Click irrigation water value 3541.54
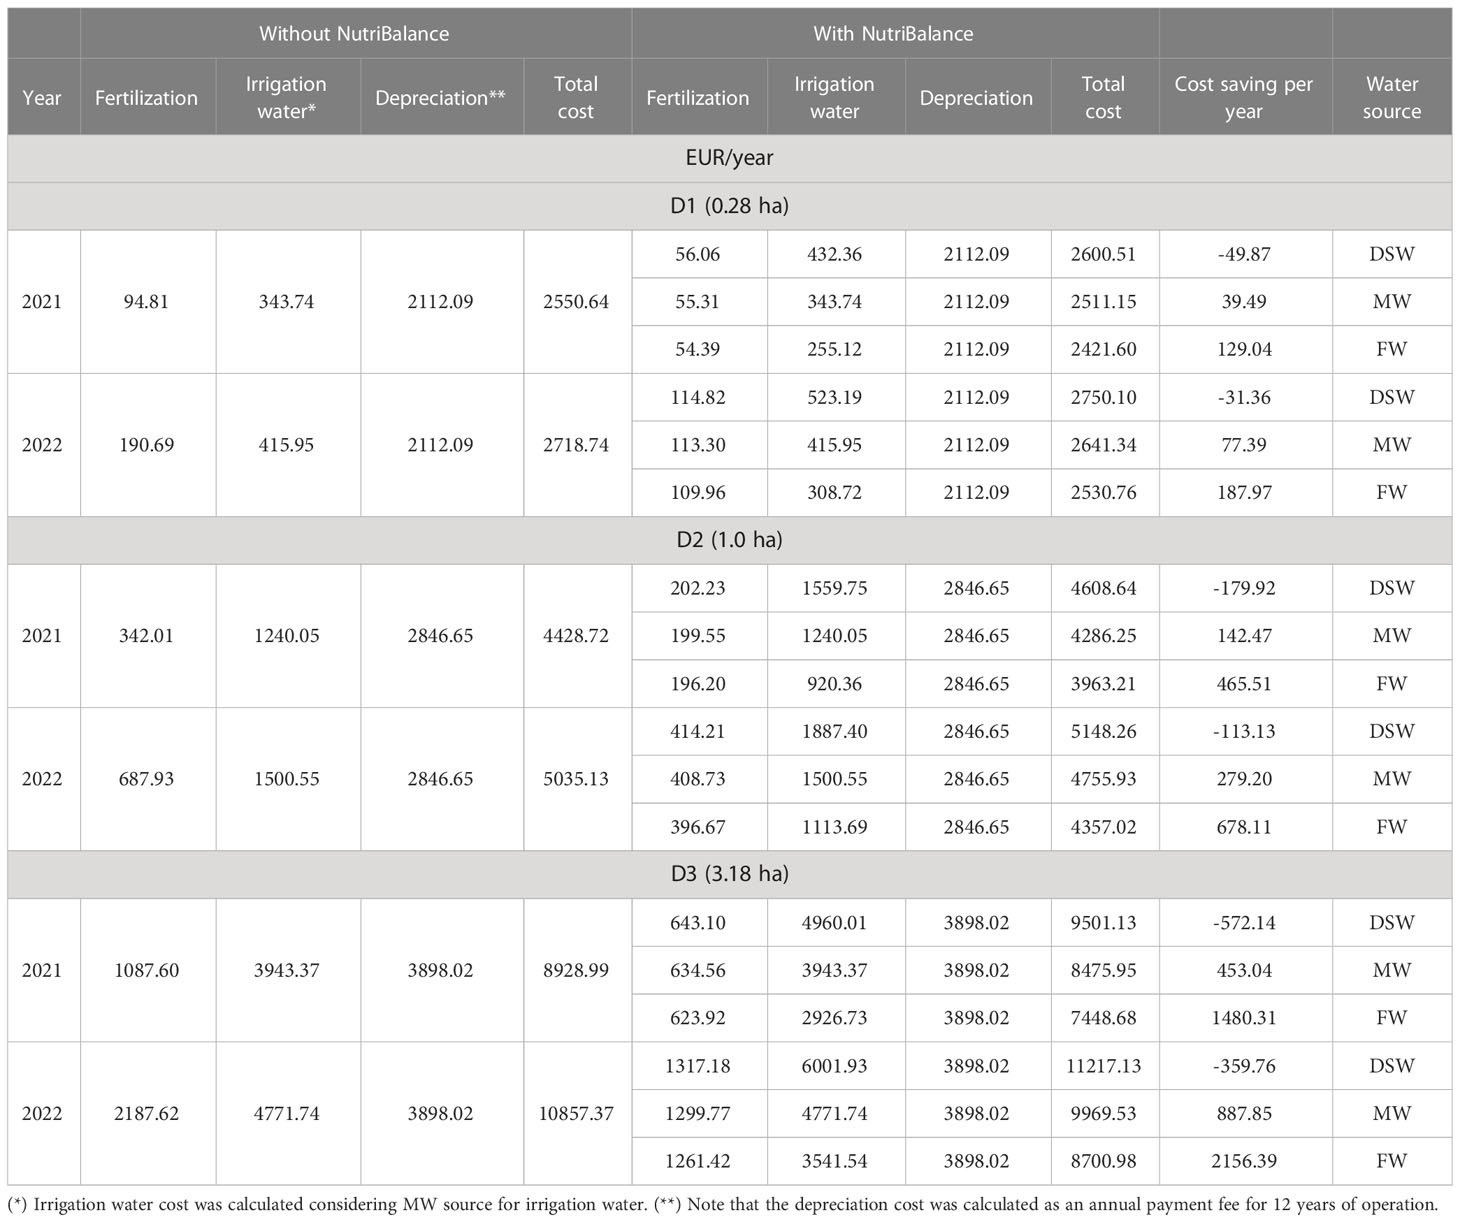This screenshot has height=1222, width=1460. tap(835, 1161)
